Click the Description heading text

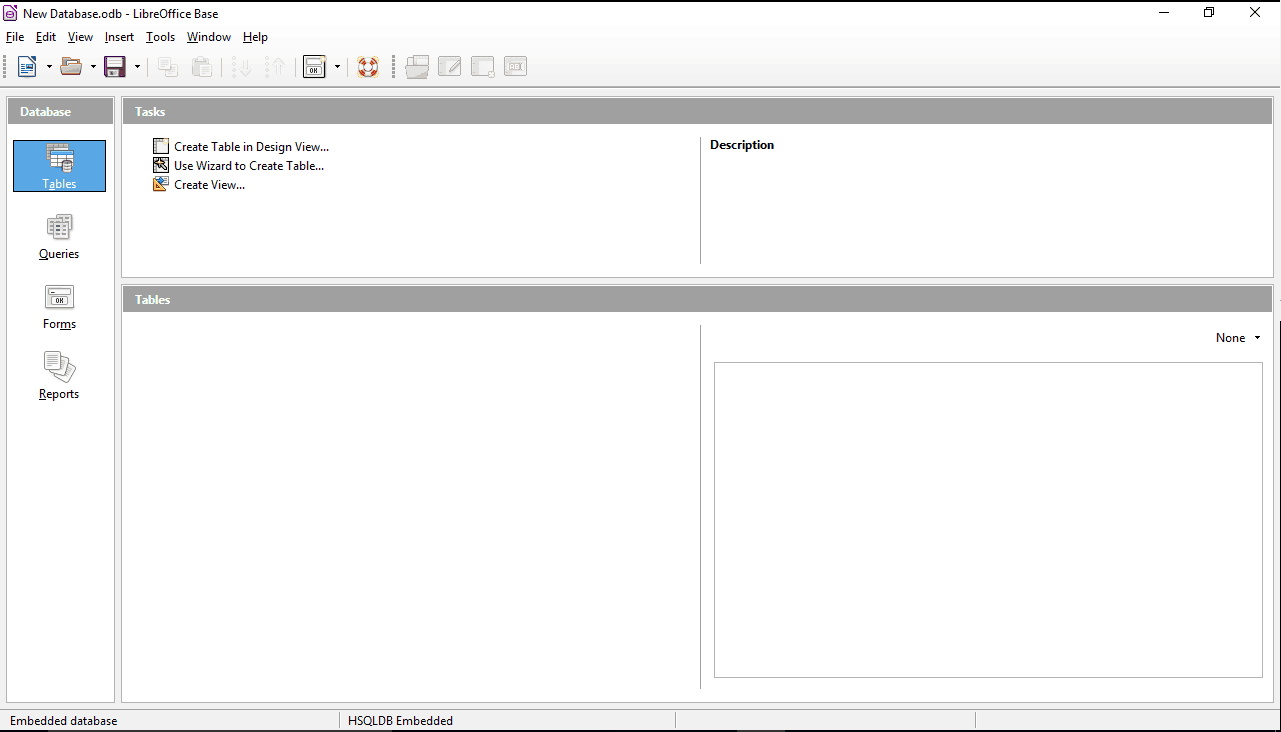tap(742, 145)
